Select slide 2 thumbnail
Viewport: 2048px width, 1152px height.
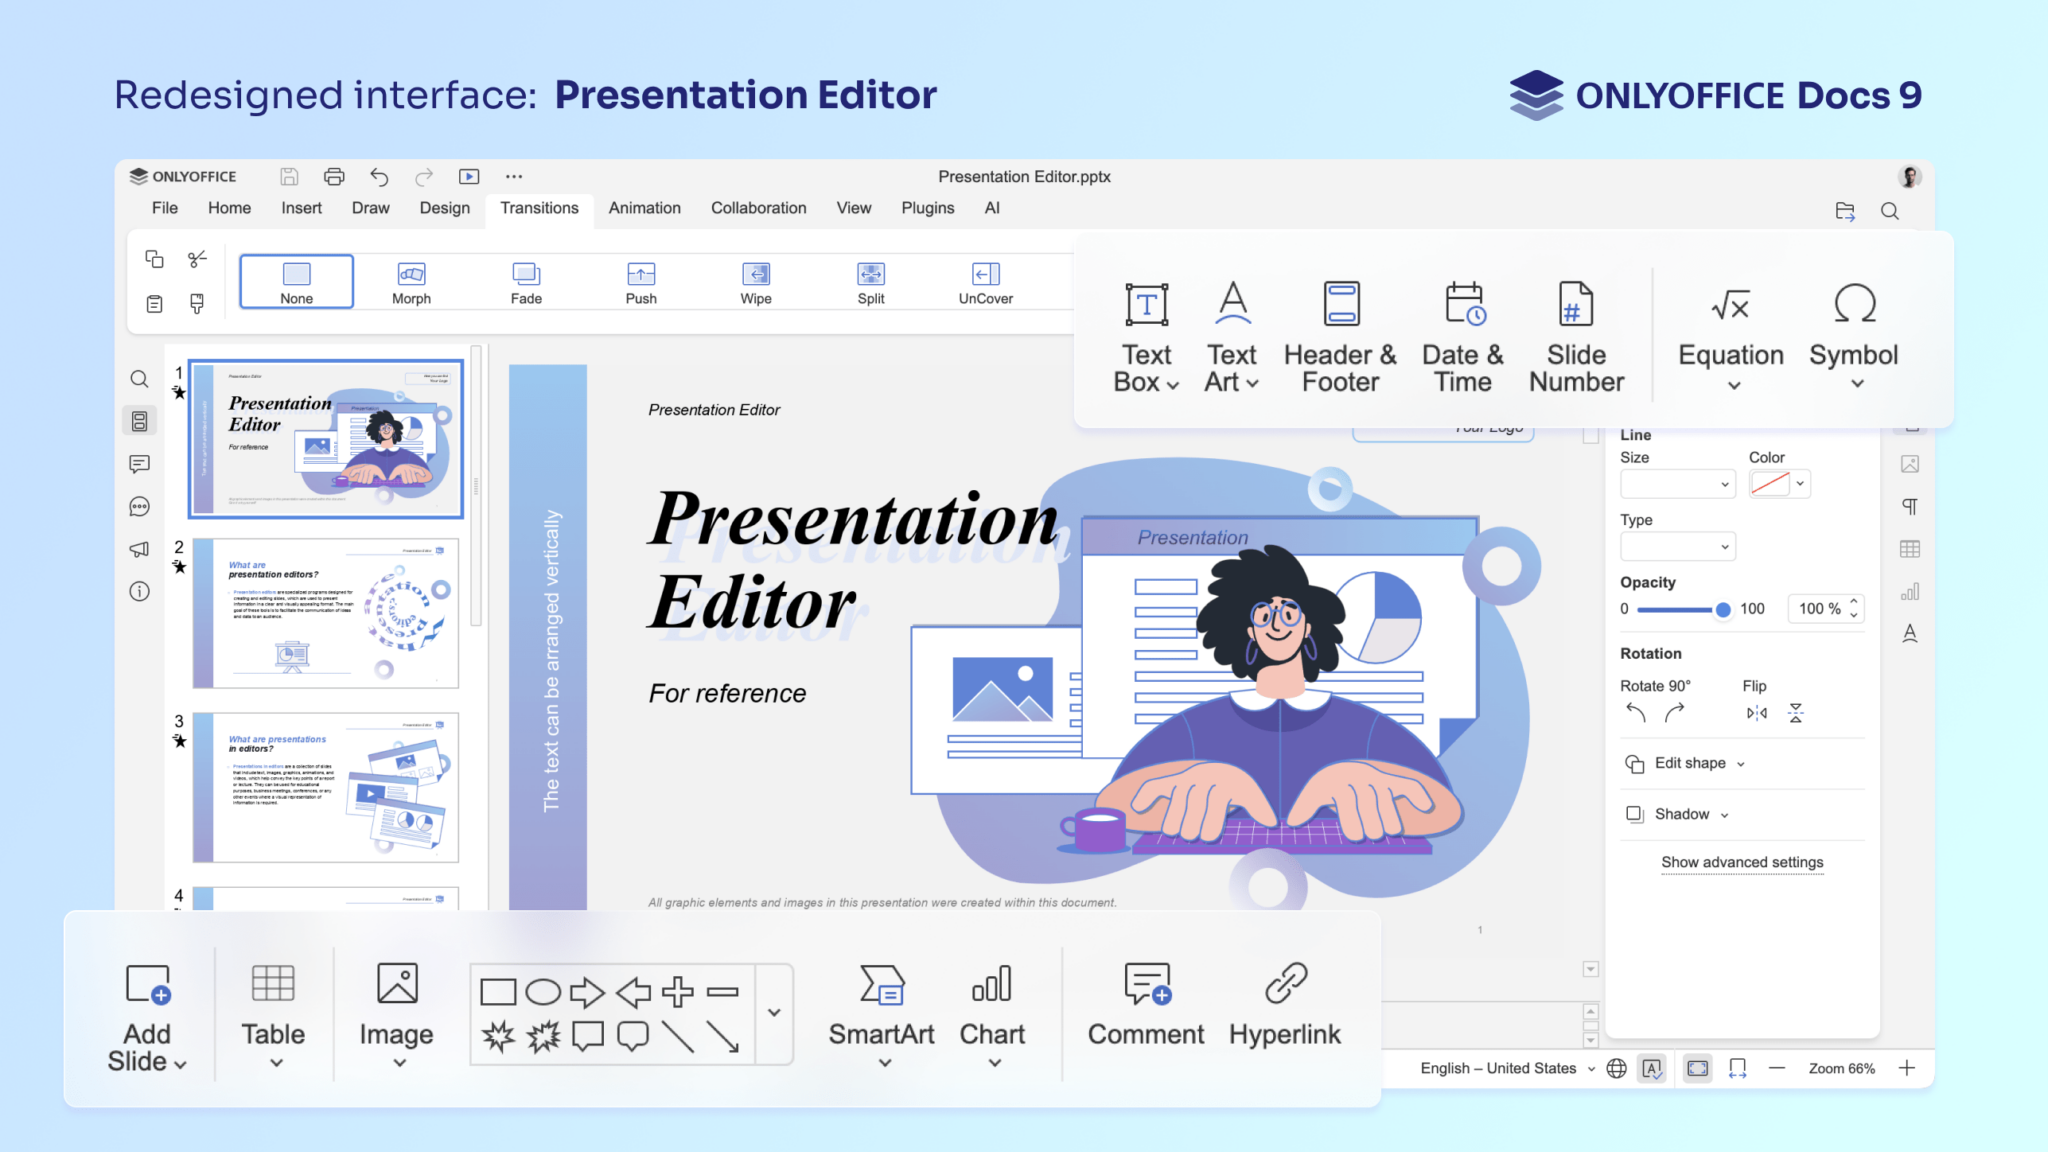click(326, 613)
